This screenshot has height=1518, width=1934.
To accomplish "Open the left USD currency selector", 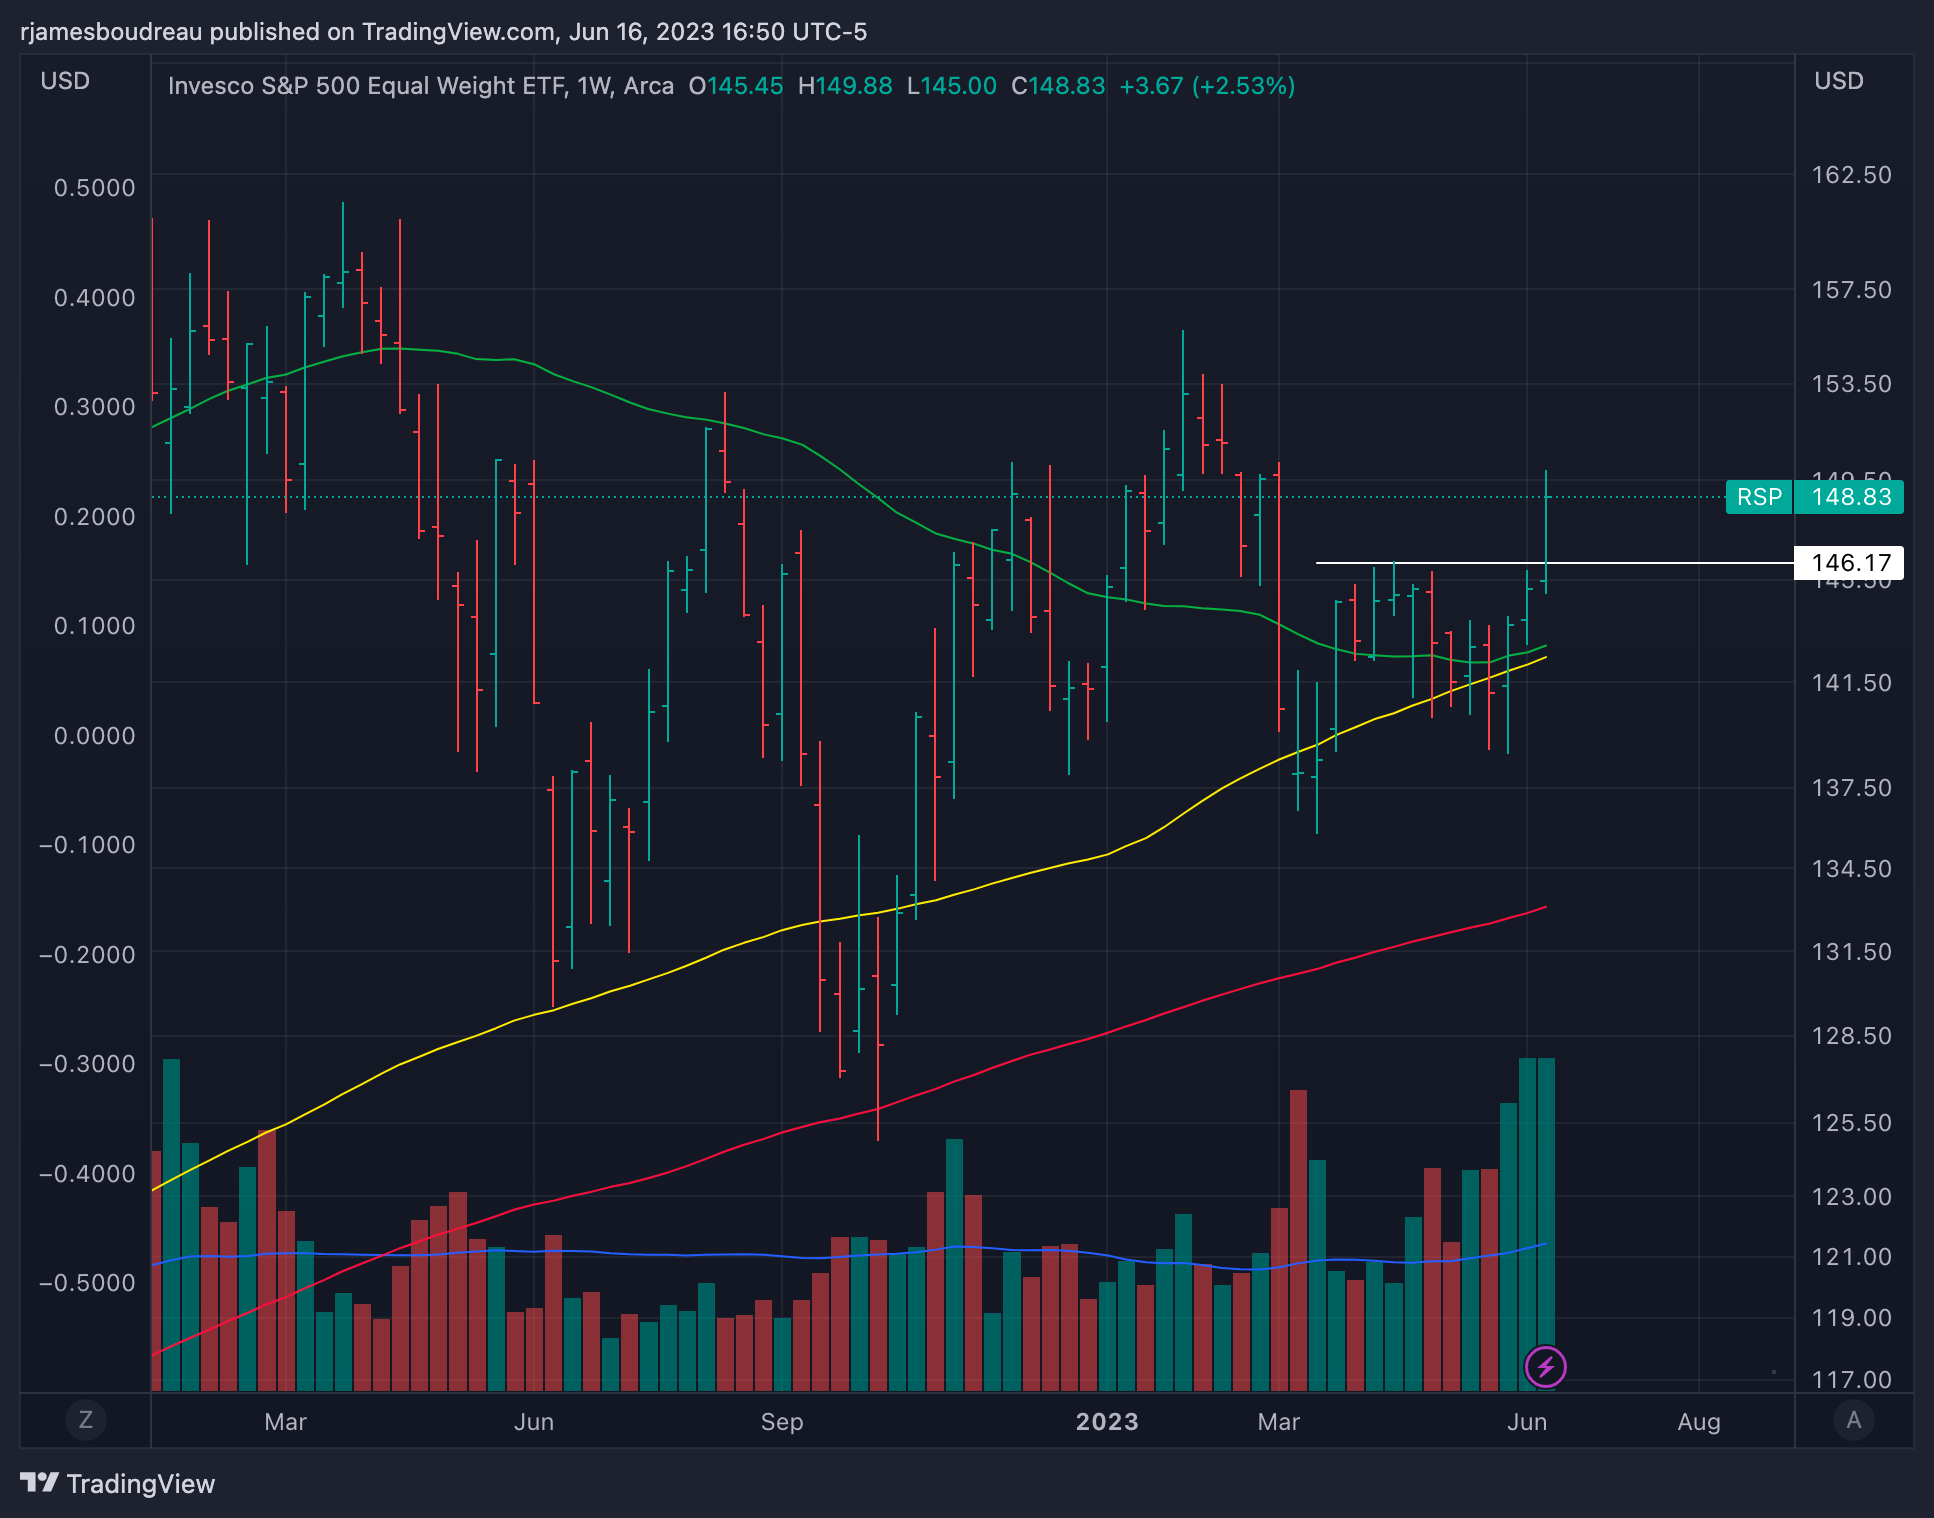I will click(65, 81).
